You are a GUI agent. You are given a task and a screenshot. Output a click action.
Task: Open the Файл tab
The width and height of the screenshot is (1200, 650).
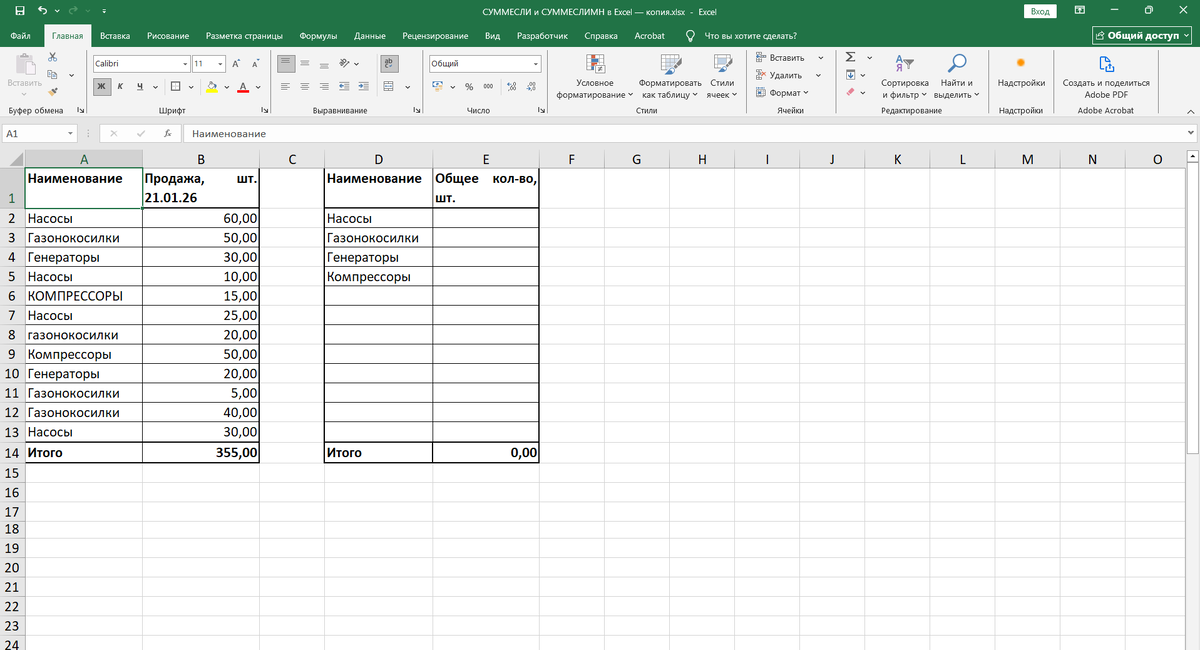point(20,36)
